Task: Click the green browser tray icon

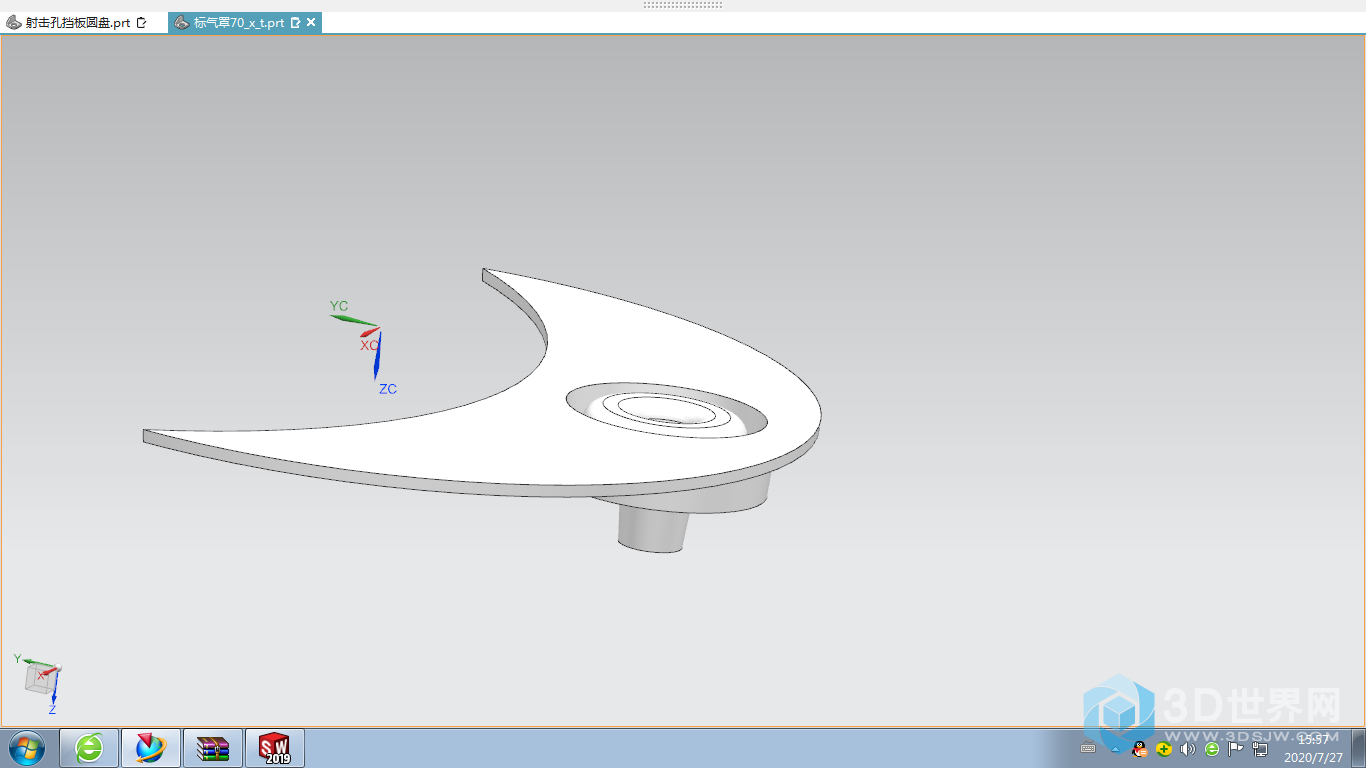Action: click(x=1212, y=748)
